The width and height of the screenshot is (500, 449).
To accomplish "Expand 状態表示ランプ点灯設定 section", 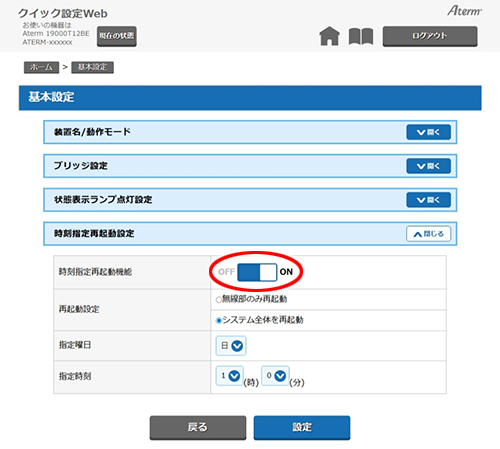I will click(428, 200).
